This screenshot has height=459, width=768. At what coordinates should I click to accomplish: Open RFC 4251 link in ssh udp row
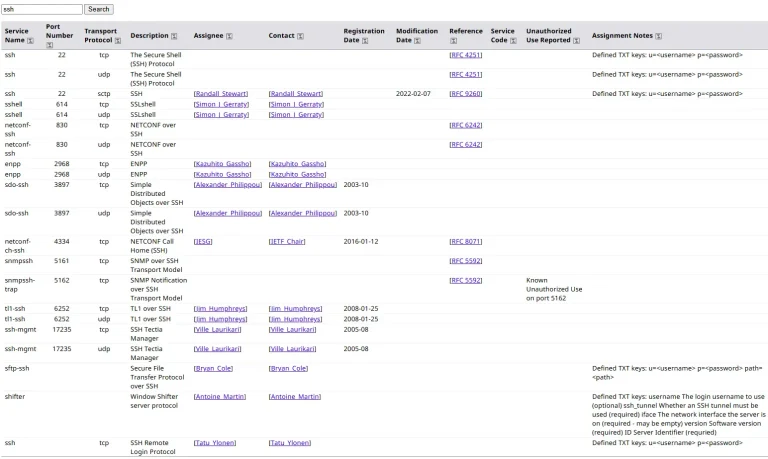pos(466,74)
